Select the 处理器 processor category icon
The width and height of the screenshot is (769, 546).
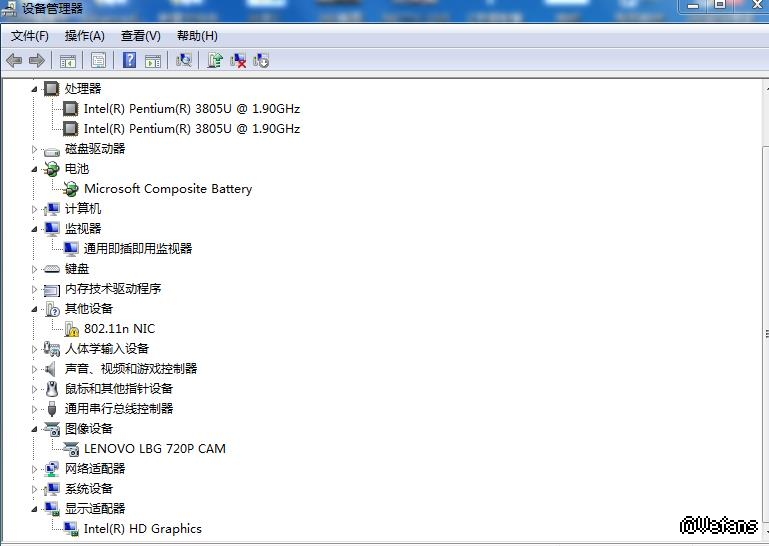(51, 89)
